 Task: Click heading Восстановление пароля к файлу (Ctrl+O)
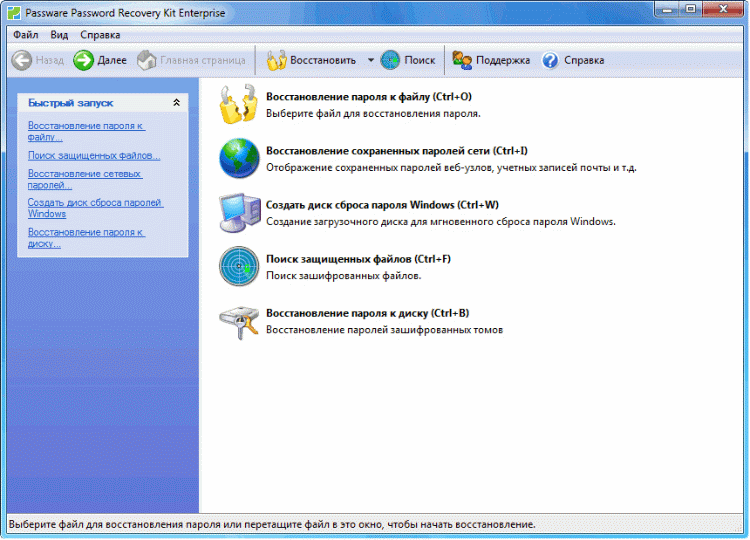click(x=369, y=97)
